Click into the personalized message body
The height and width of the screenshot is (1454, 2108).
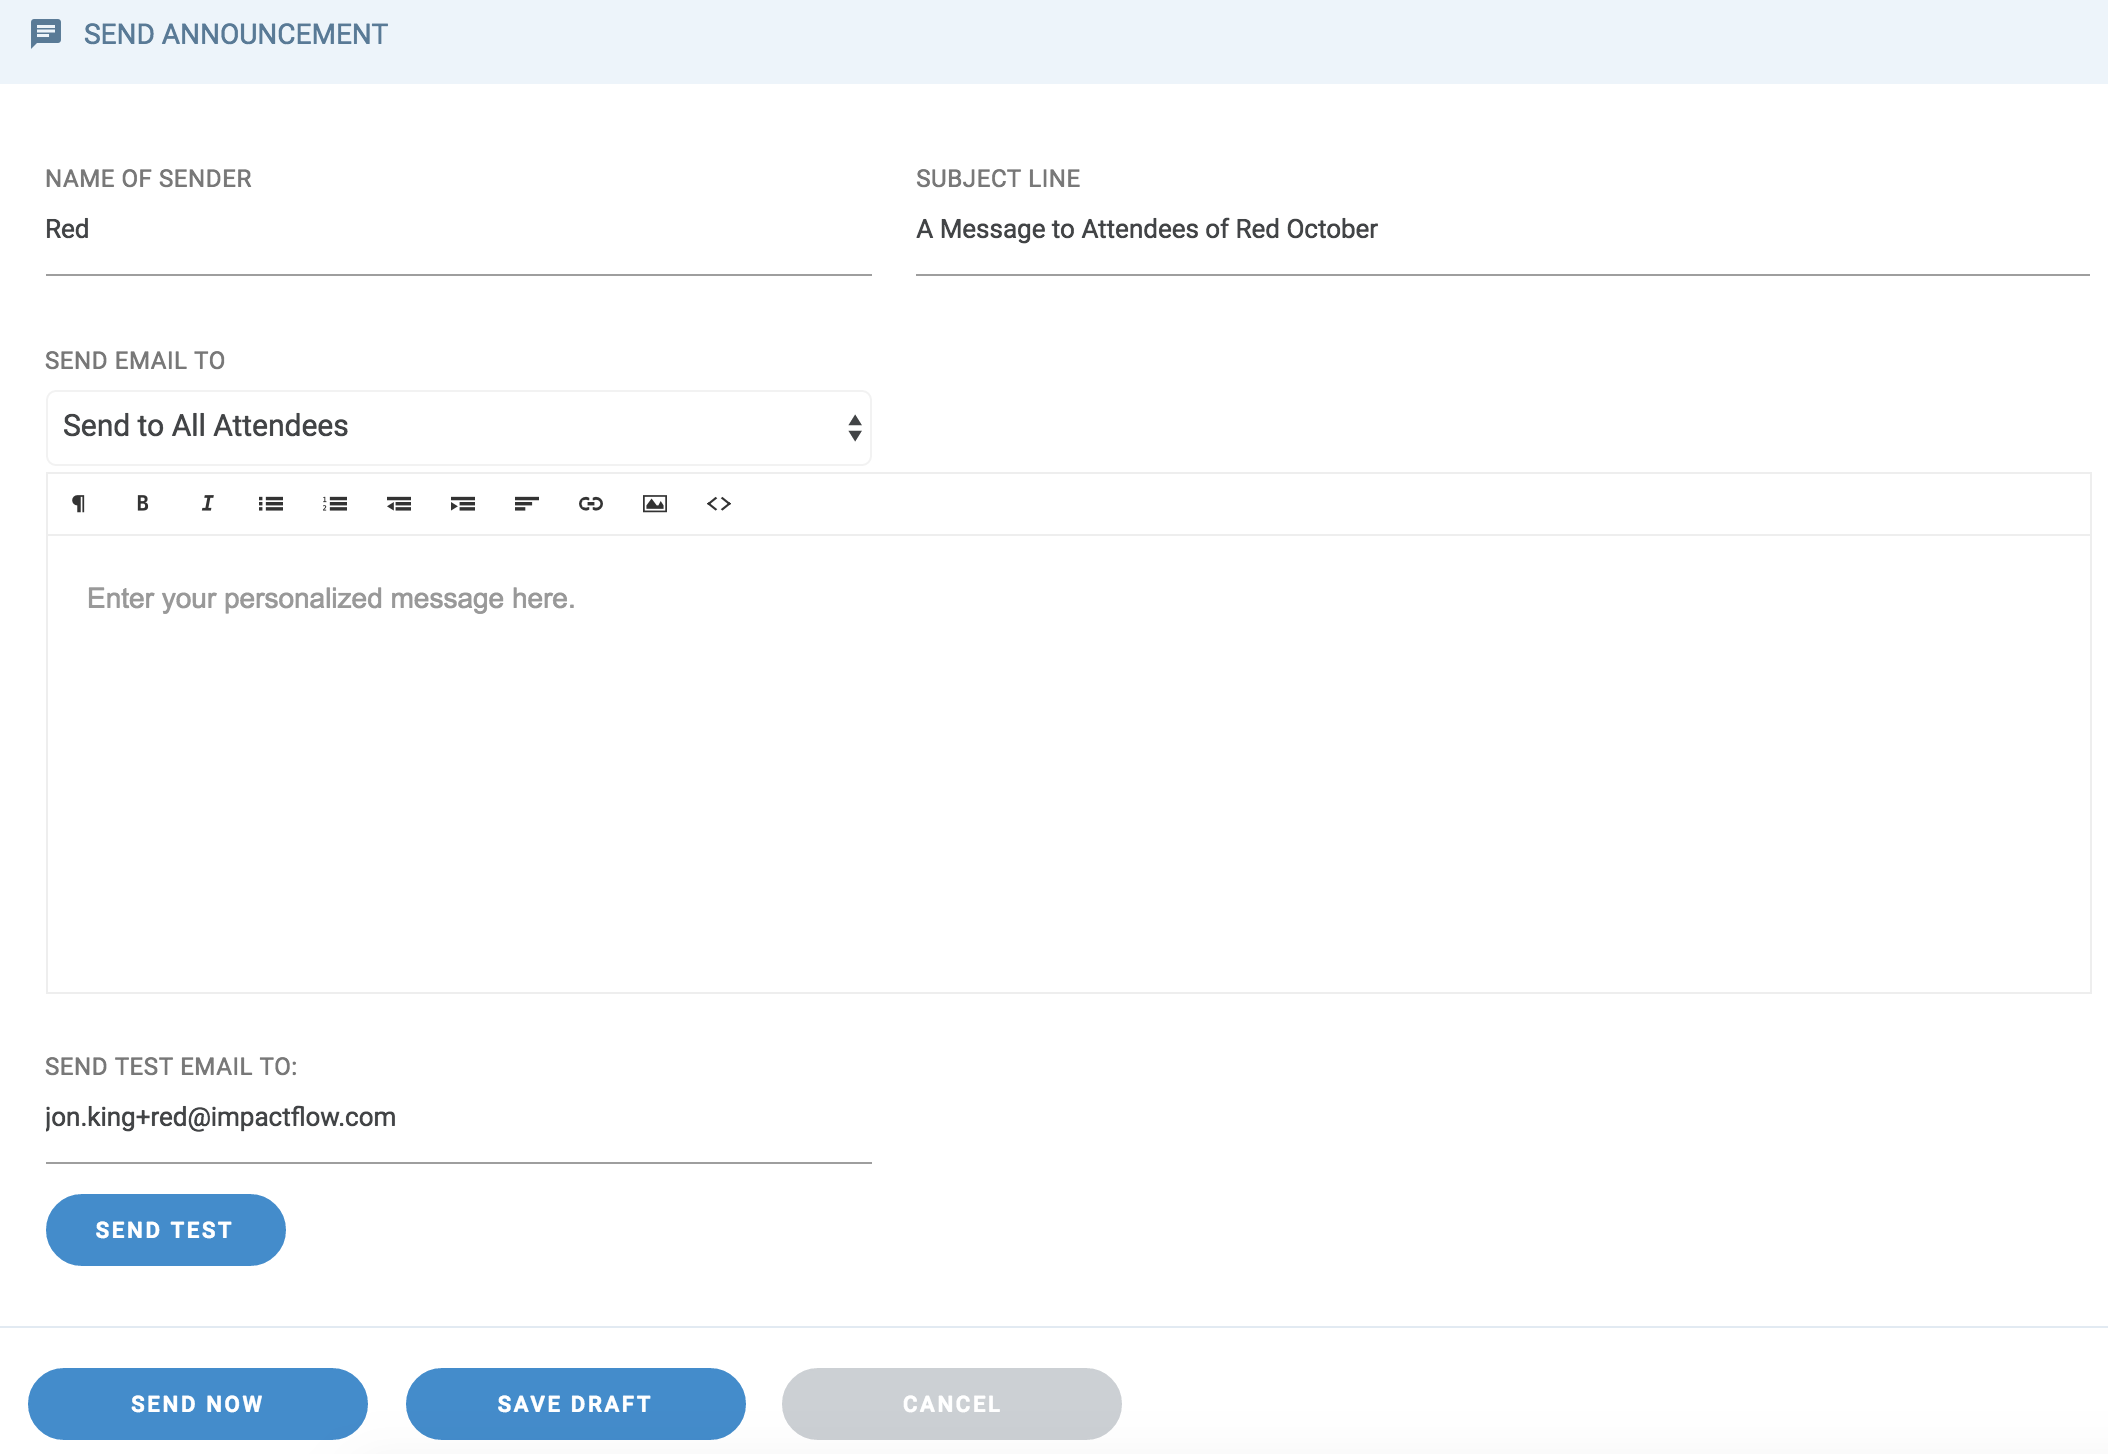[1068, 762]
